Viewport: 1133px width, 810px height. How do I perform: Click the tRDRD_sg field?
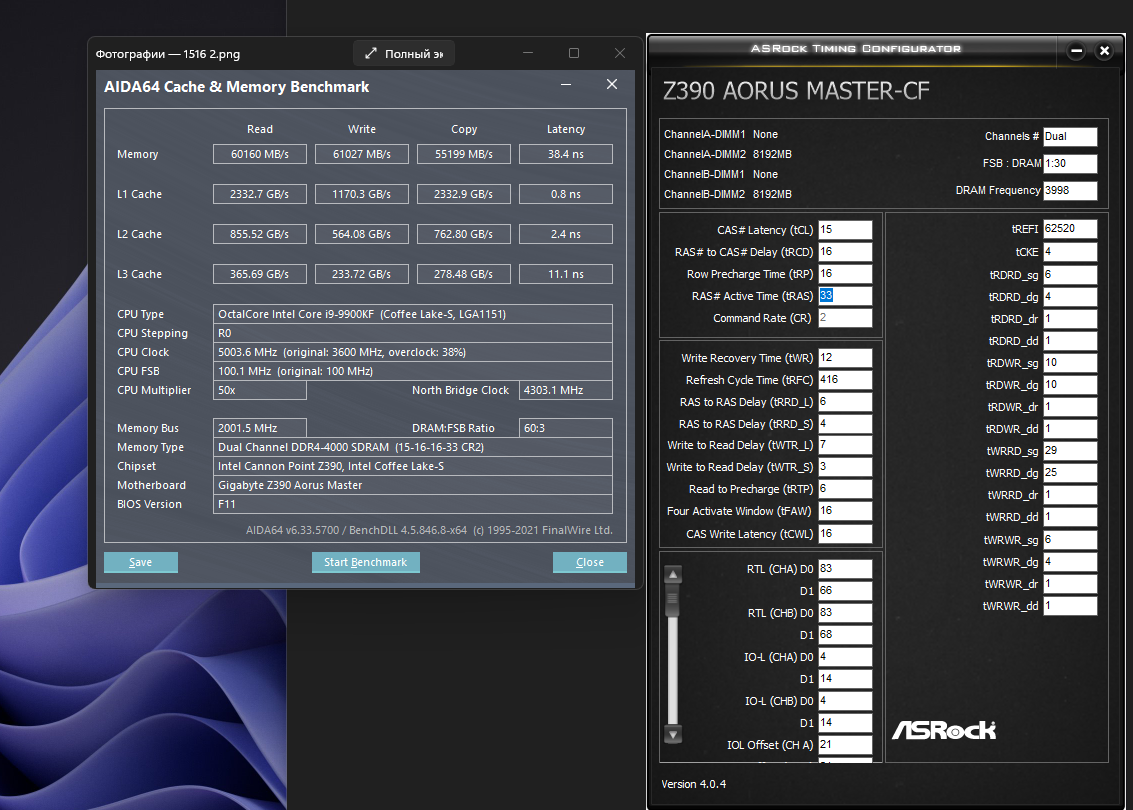click(x=1070, y=275)
